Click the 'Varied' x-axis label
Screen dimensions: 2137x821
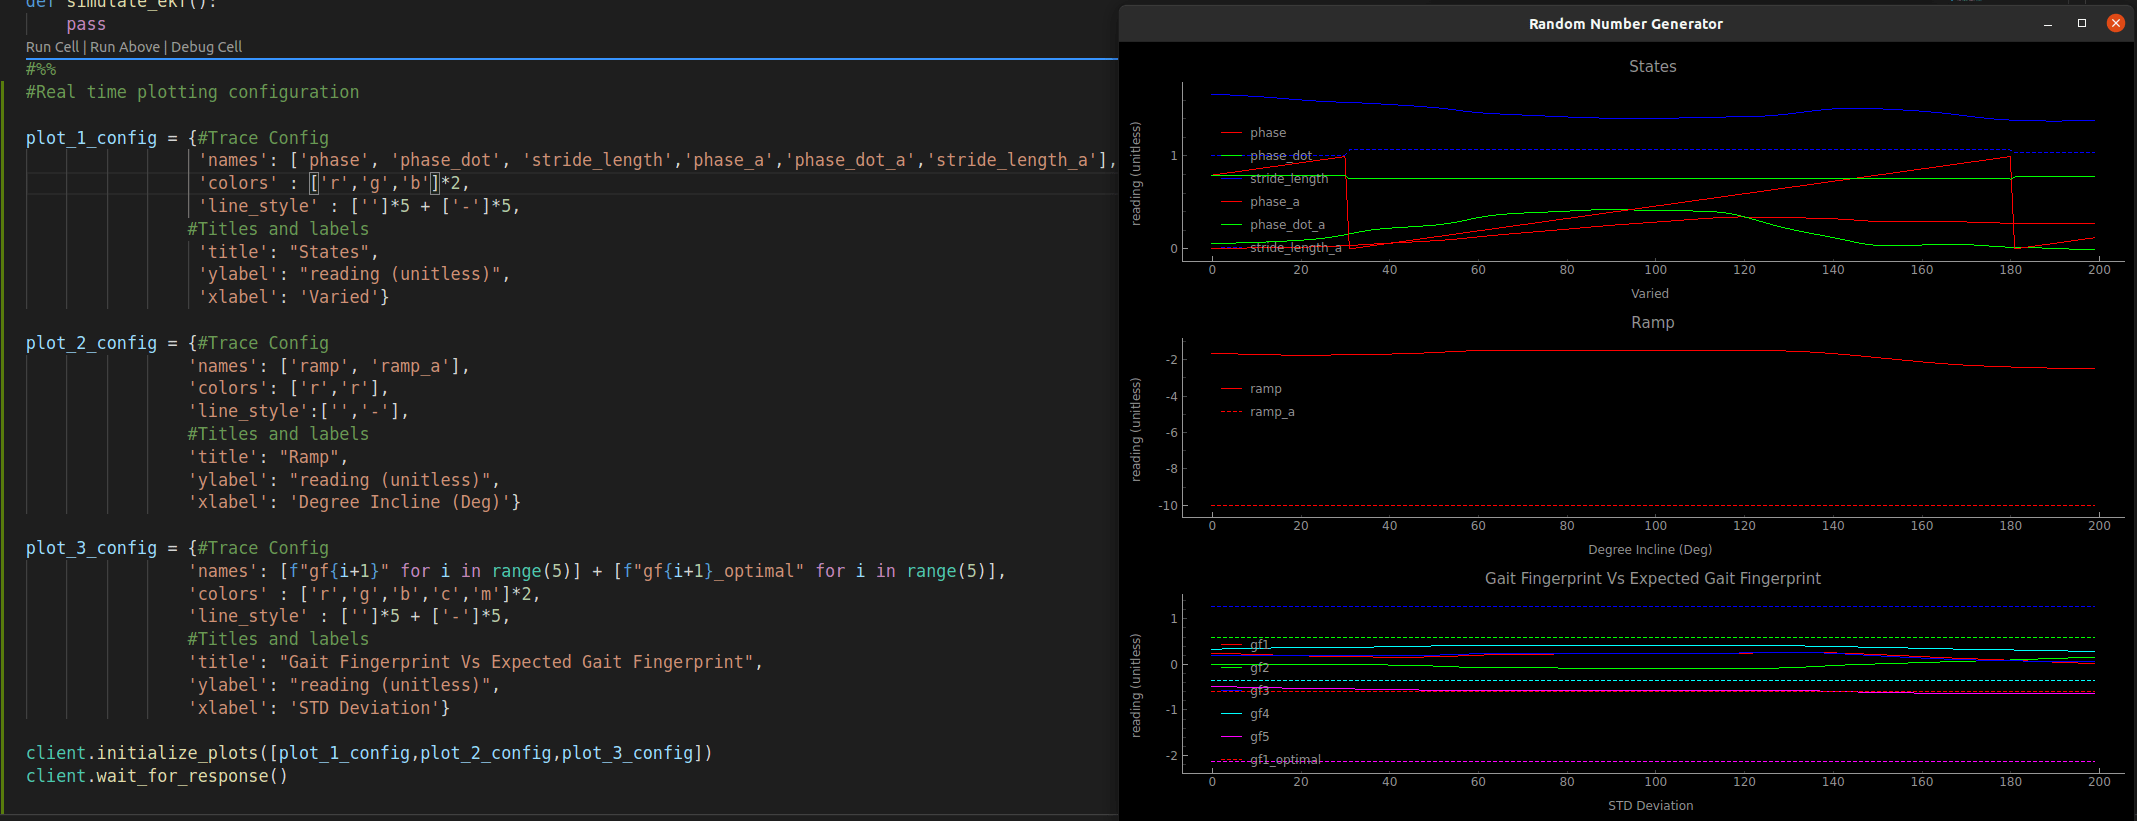pyautogui.click(x=1650, y=294)
